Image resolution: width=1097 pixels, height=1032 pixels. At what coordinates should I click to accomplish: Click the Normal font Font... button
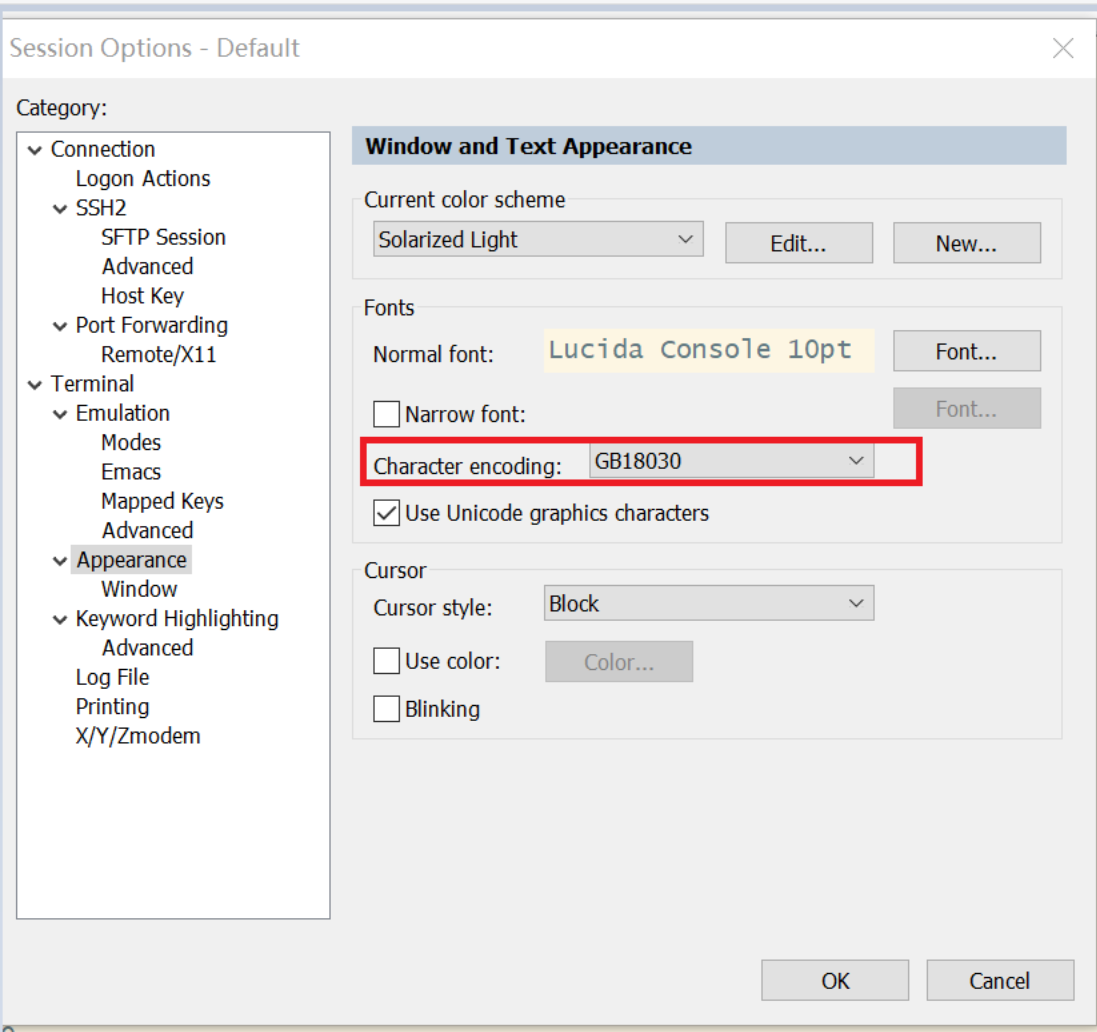click(x=967, y=351)
